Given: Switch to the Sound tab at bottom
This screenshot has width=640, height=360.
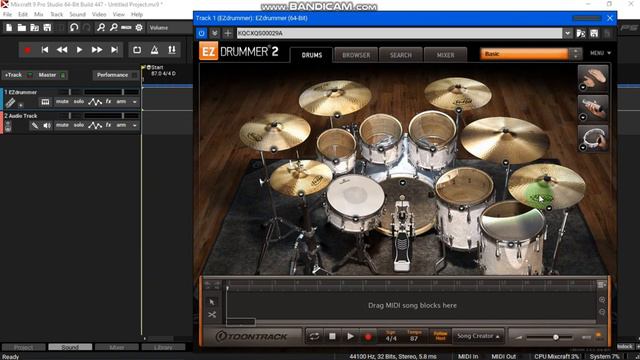Looking at the screenshot, I should [x=70, y=347].
